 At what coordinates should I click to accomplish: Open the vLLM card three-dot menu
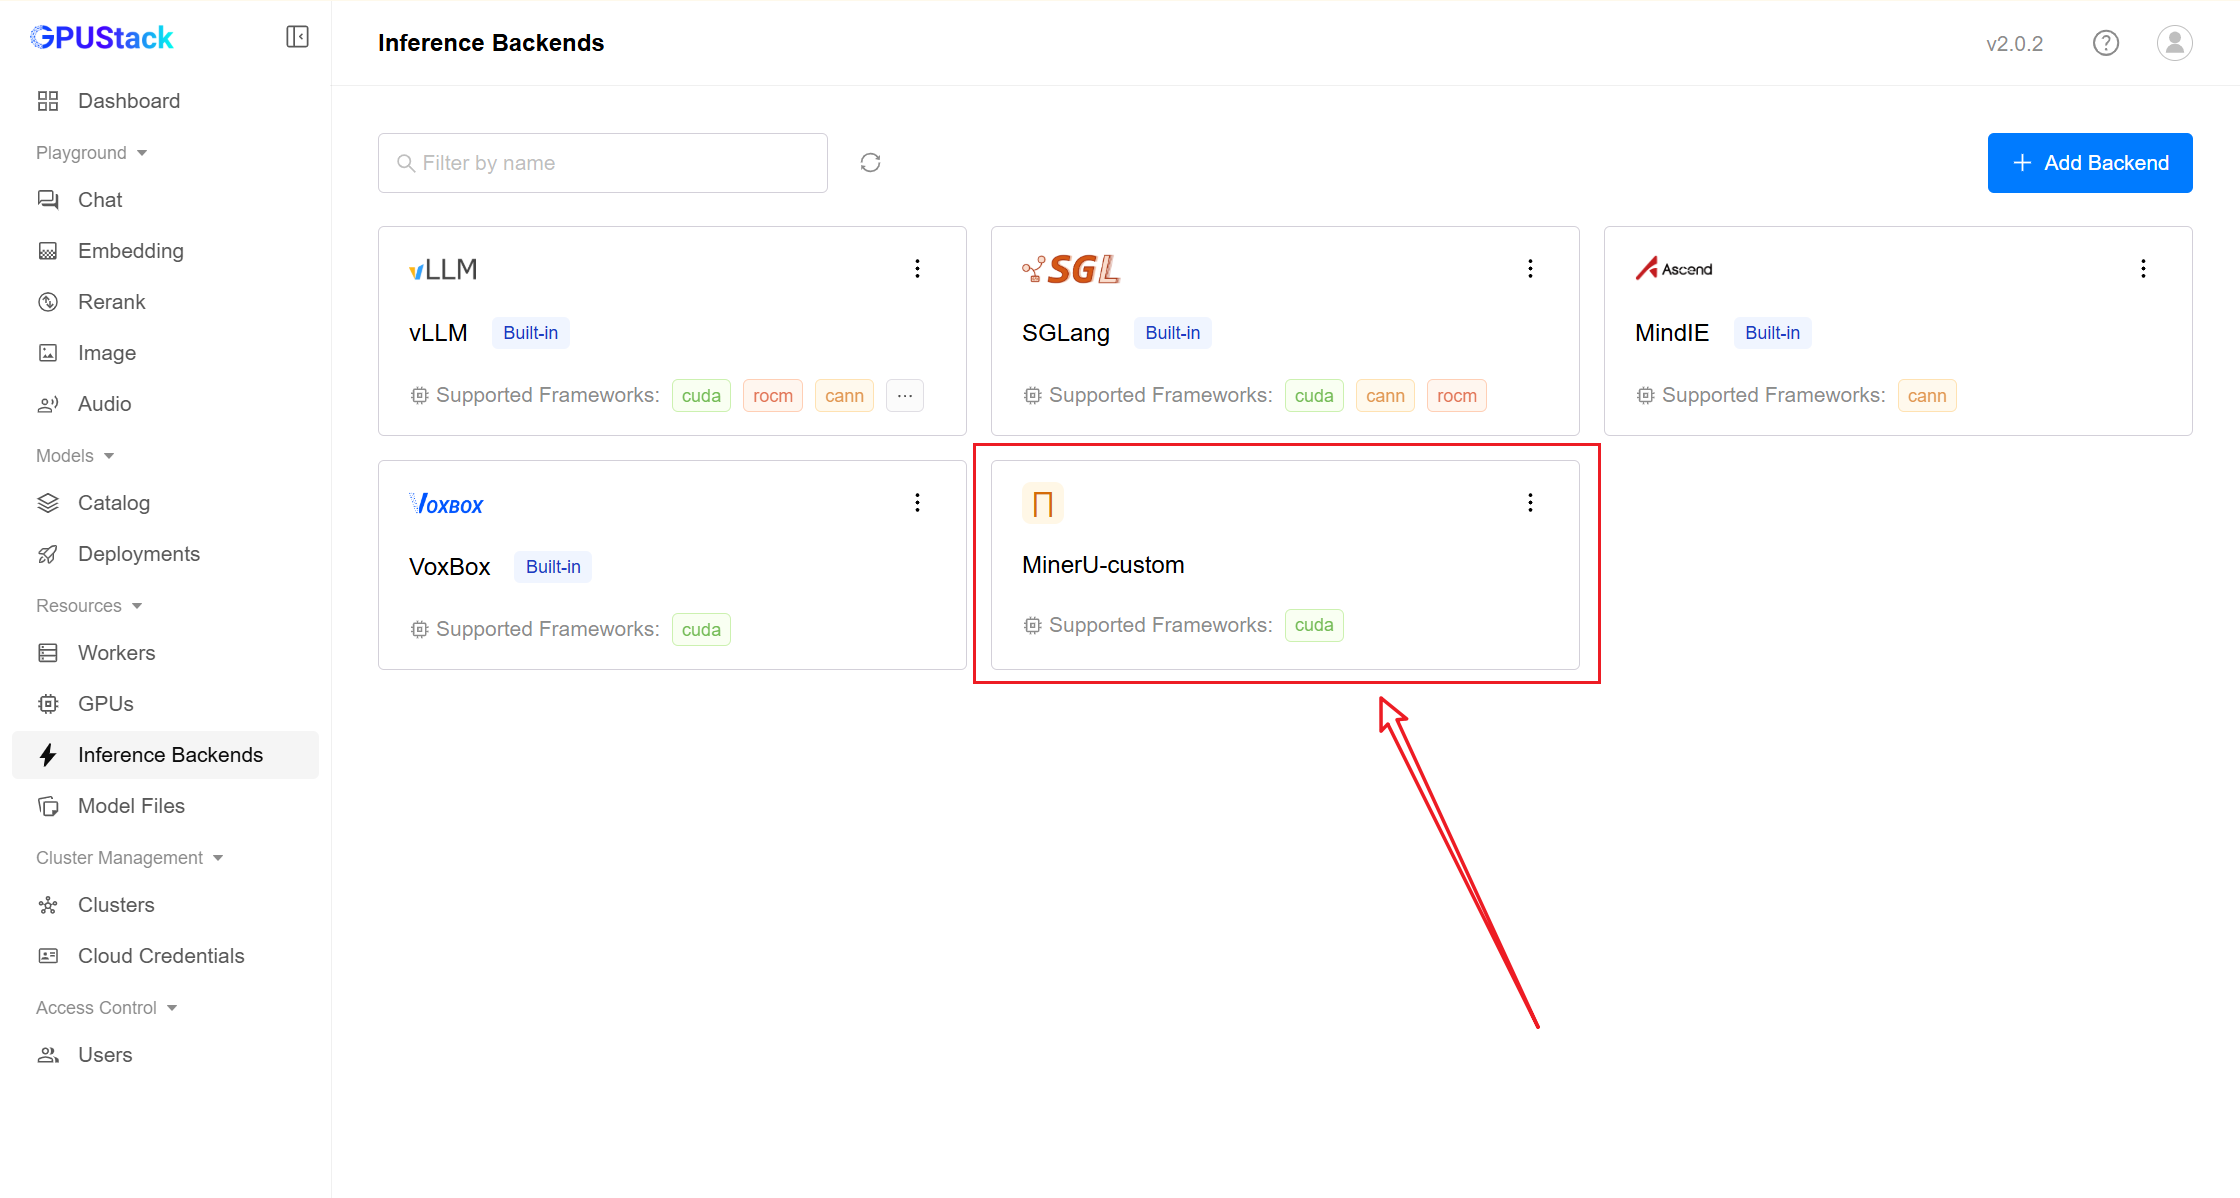coord(917,269)
